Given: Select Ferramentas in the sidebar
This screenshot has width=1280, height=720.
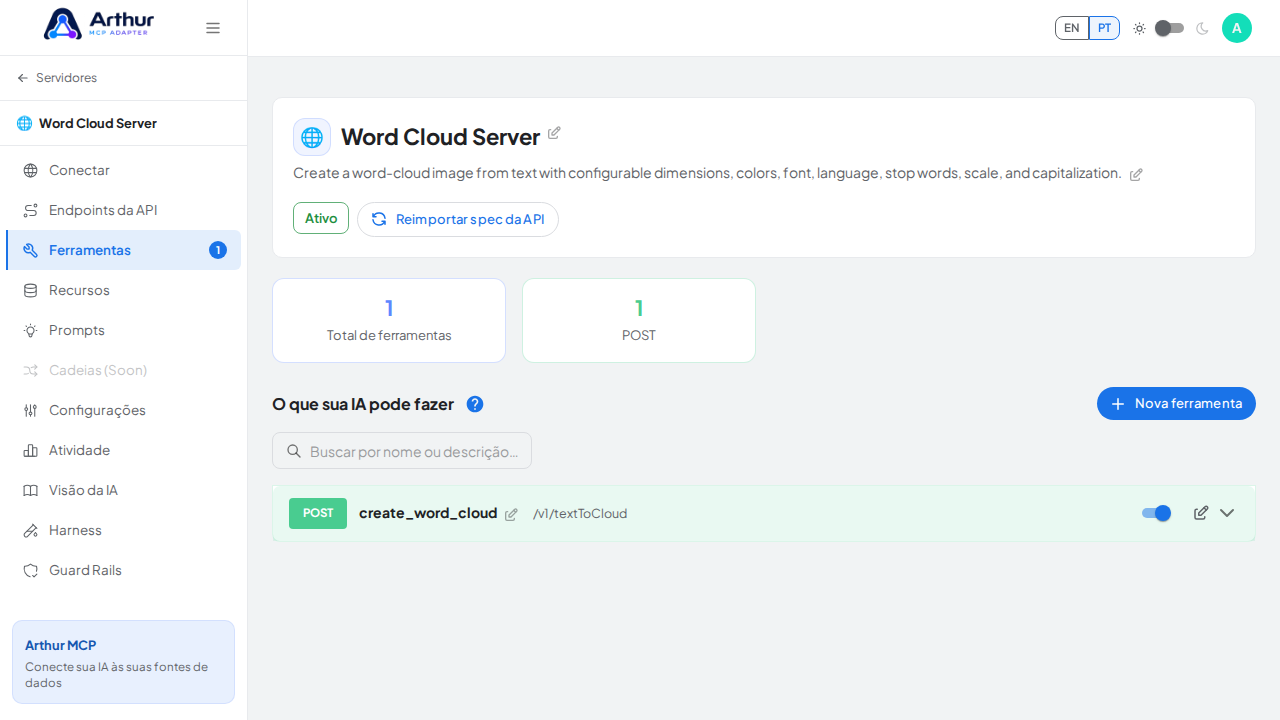Looking at the screenshot, I should pyautogui.click(x=123, y=250).
